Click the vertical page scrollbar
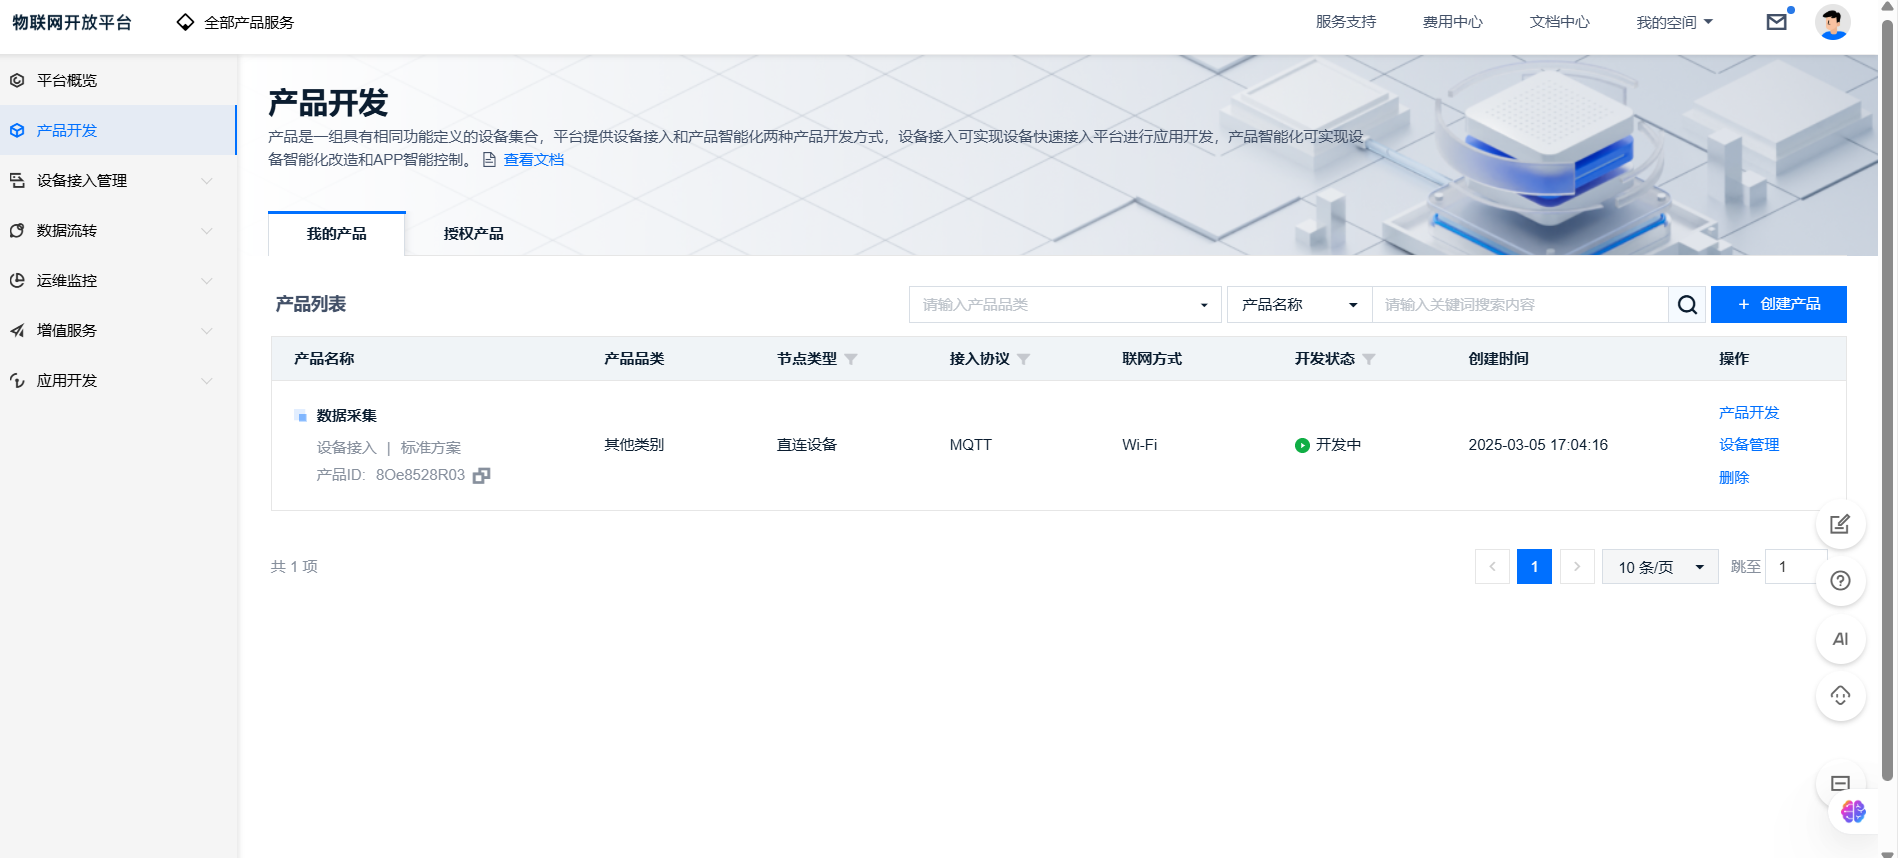The height and width of the screenshot is (858, 1898). pos(1888,400)
